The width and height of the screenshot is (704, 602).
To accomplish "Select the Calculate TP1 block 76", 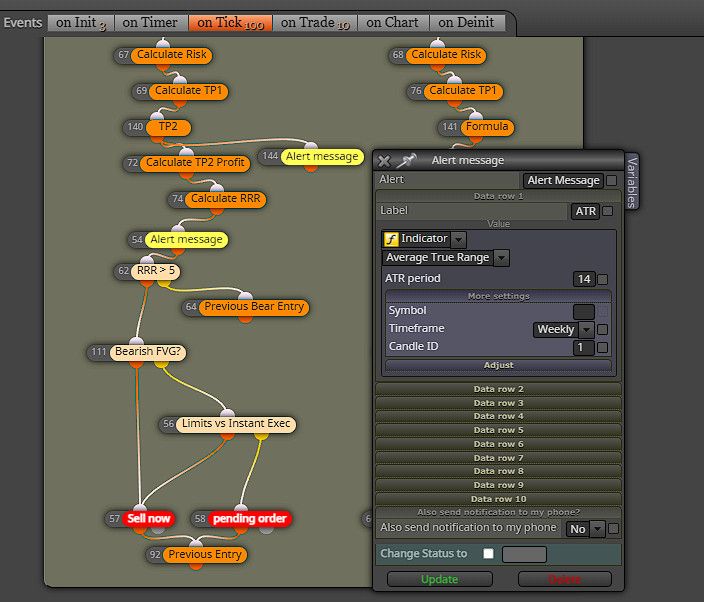I will tap(463, 91).
